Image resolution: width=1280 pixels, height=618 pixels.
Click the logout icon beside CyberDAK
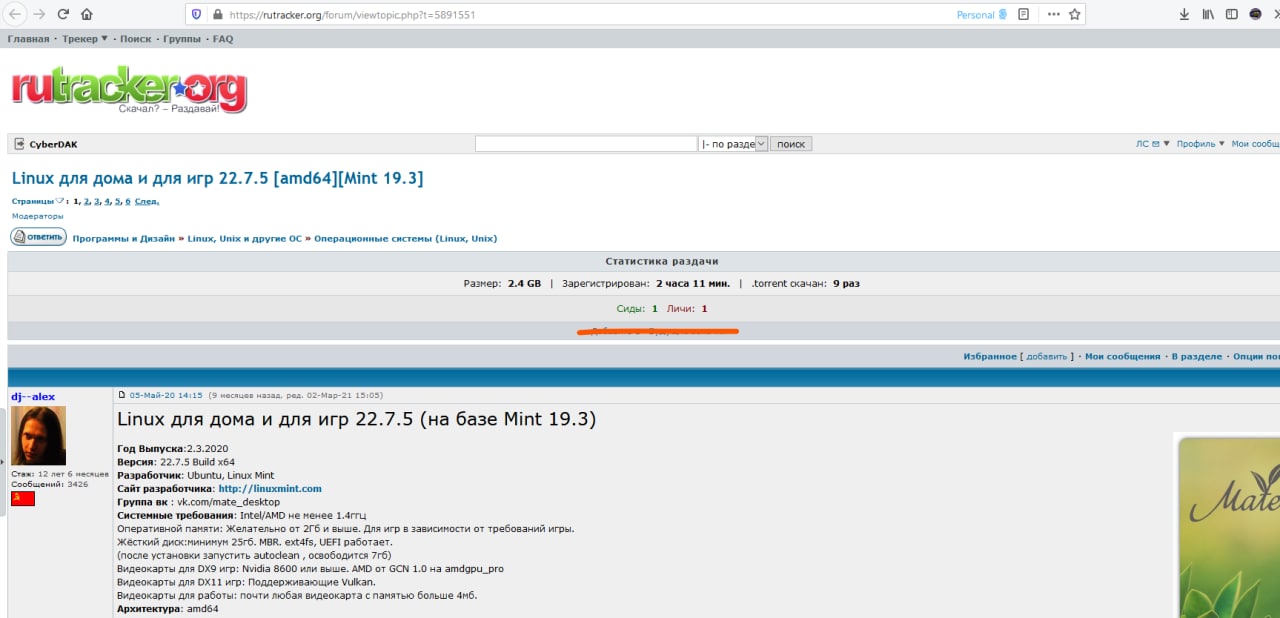[x=19, y=144]
